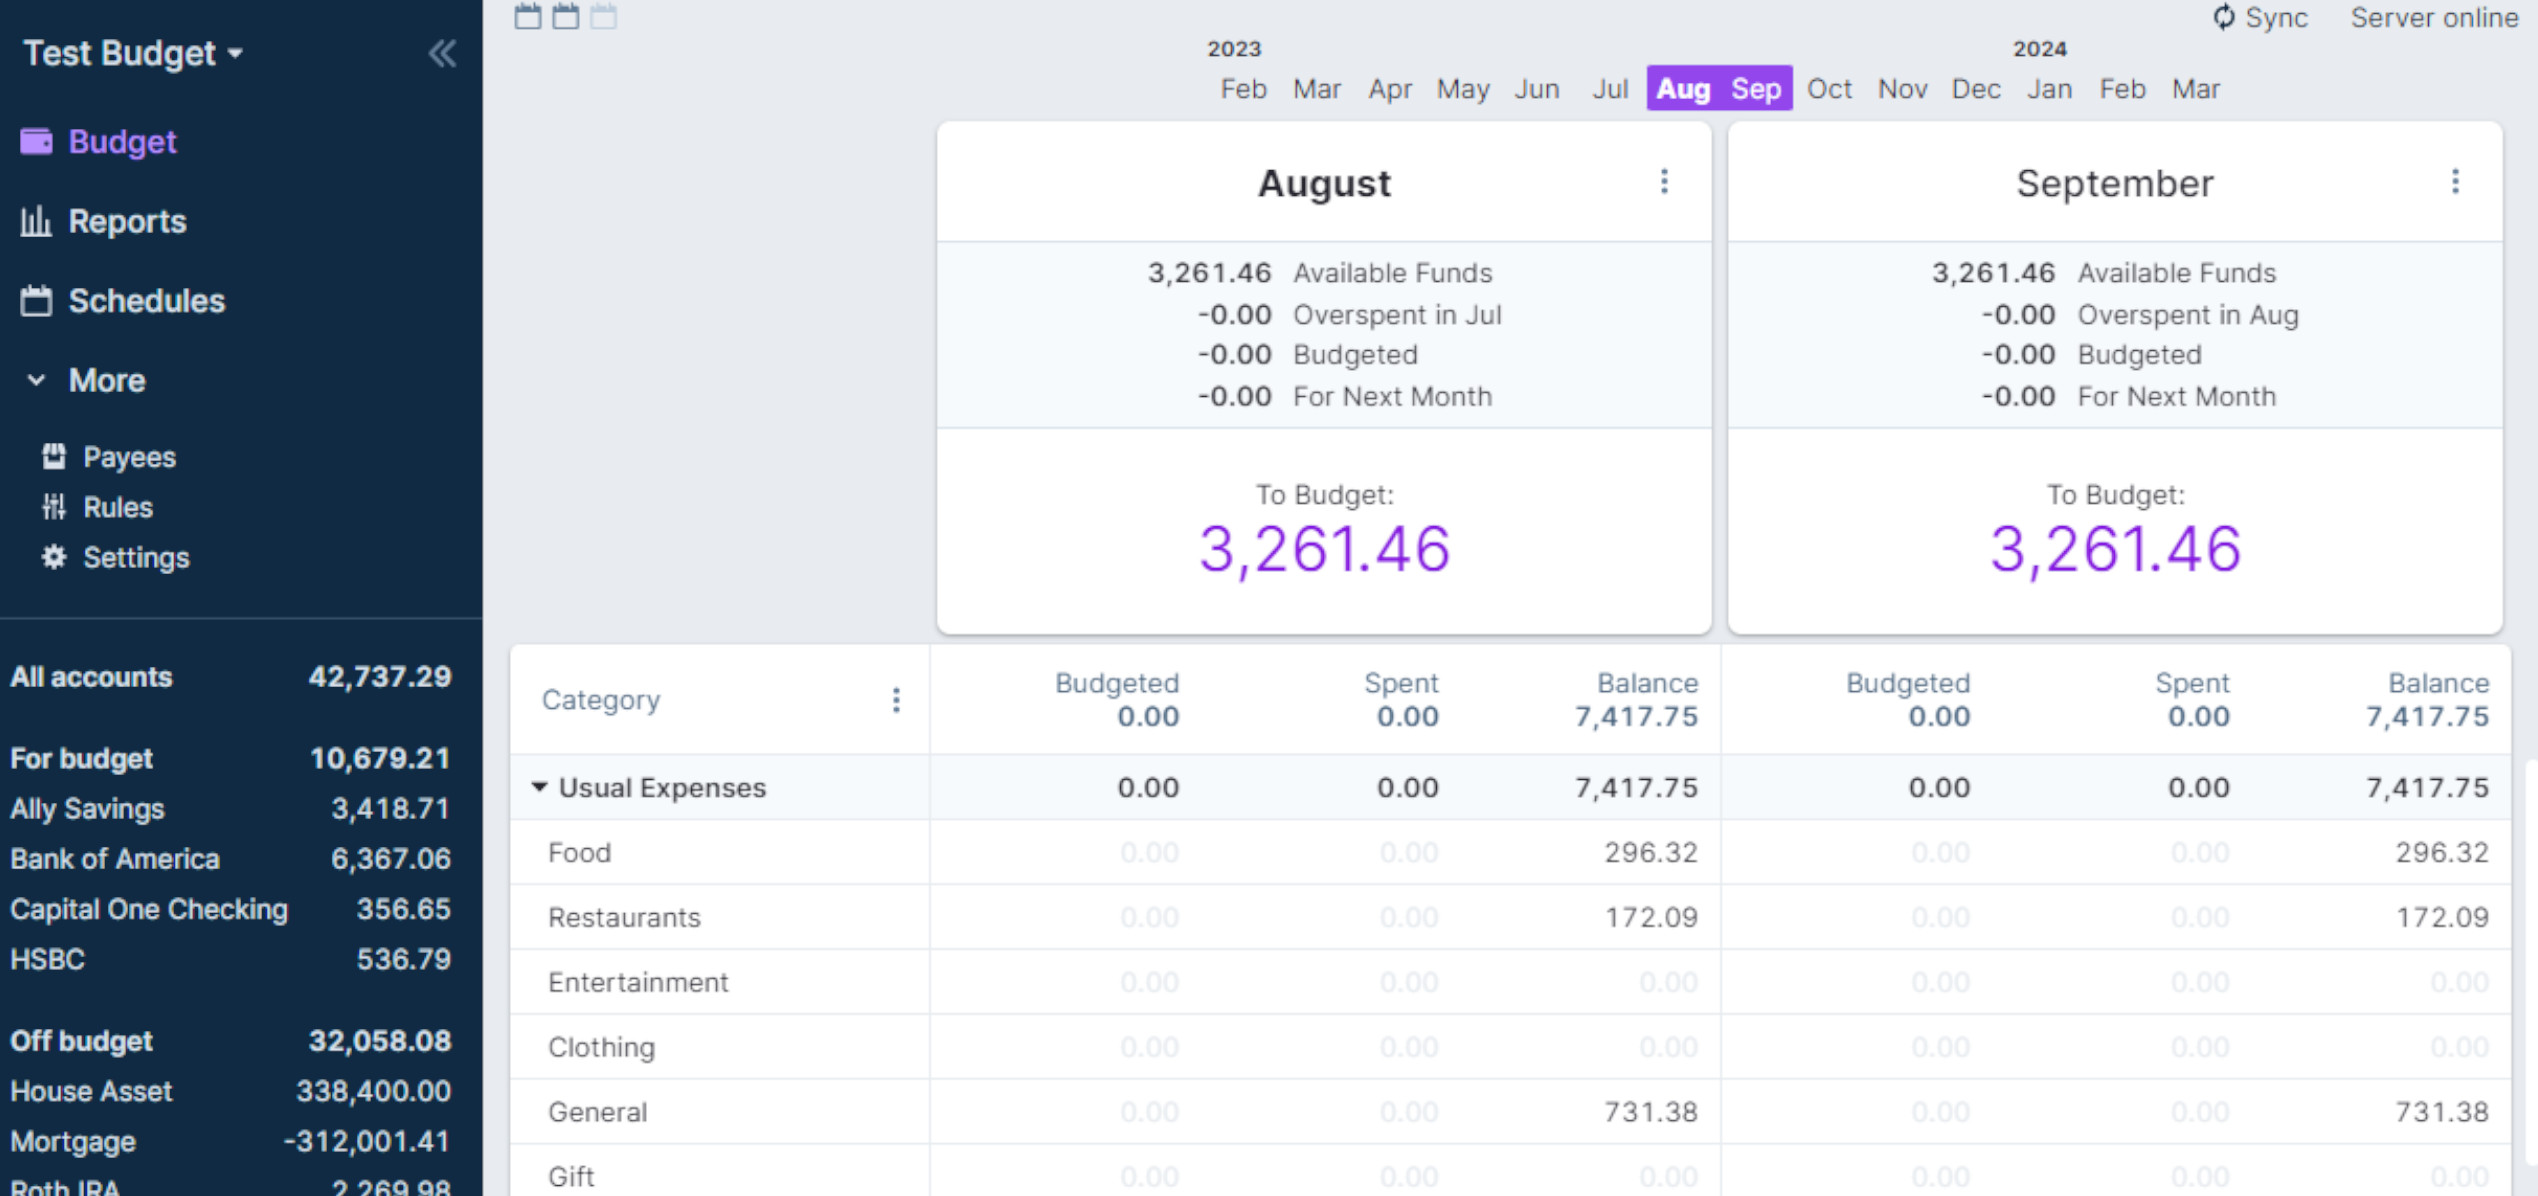
Task: Select Jul in the month picker
Action: pos(1610,89)
